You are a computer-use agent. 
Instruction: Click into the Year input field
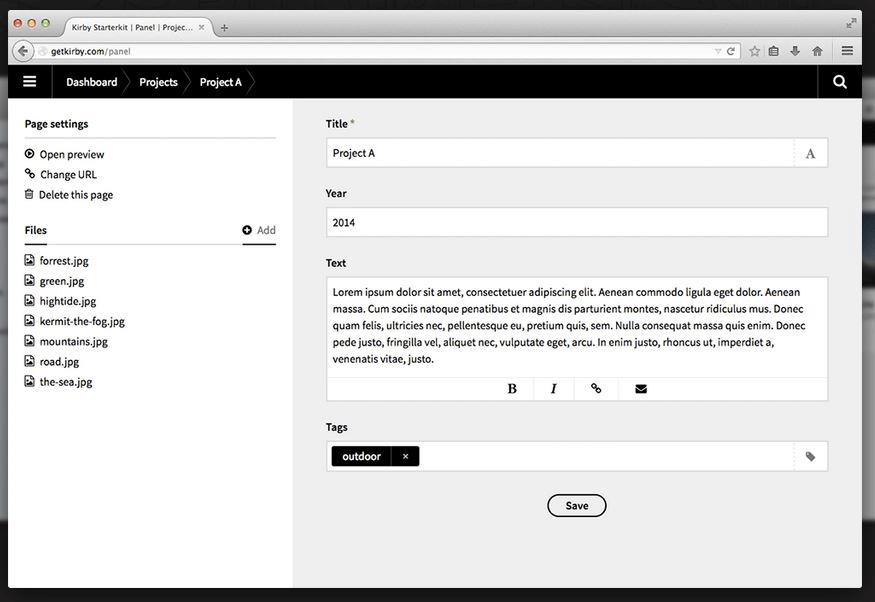pyautogui.click(x=576, y=222)
